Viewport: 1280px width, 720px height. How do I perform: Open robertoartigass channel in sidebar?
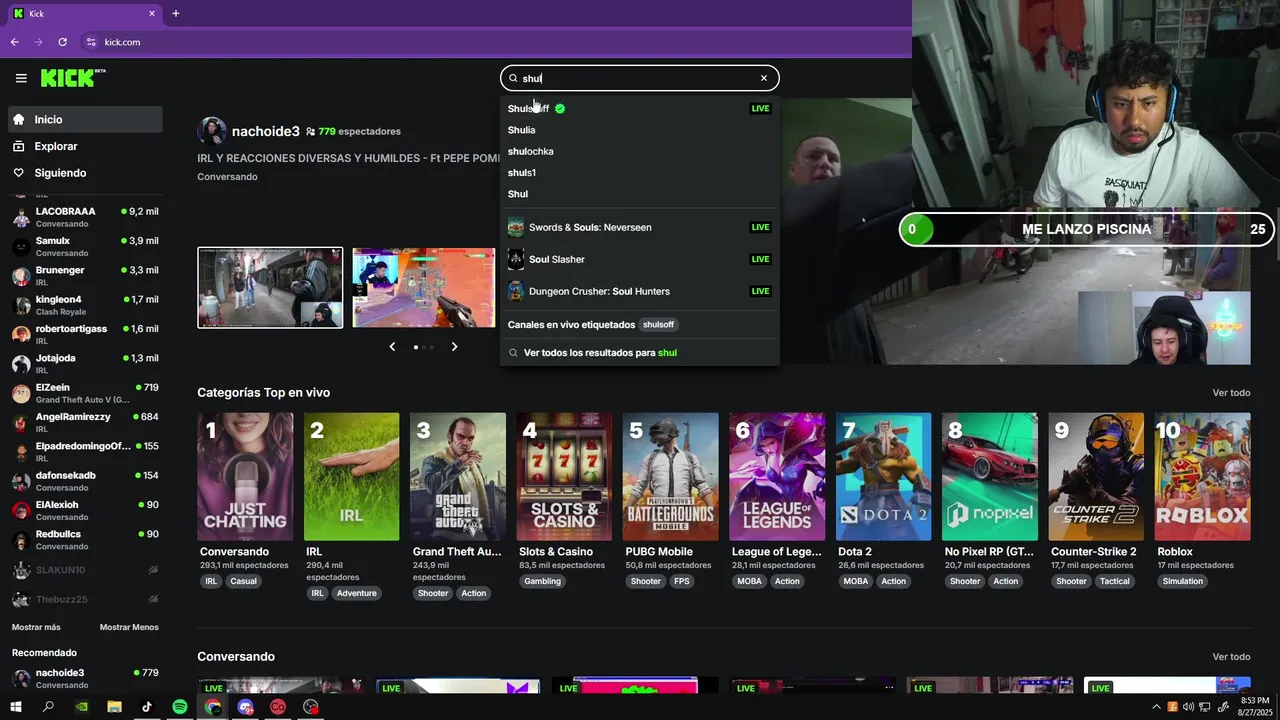85,335
